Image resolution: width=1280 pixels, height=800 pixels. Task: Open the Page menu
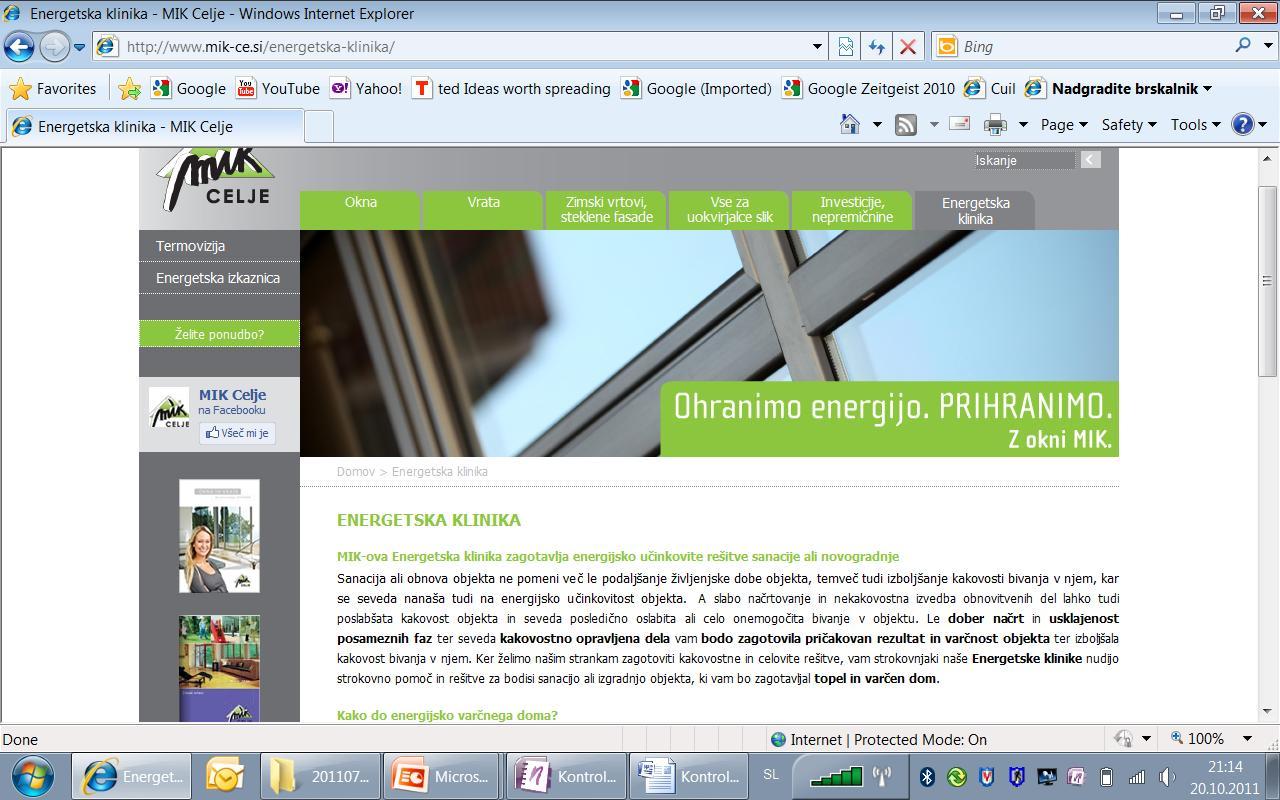click(1063, 125)
